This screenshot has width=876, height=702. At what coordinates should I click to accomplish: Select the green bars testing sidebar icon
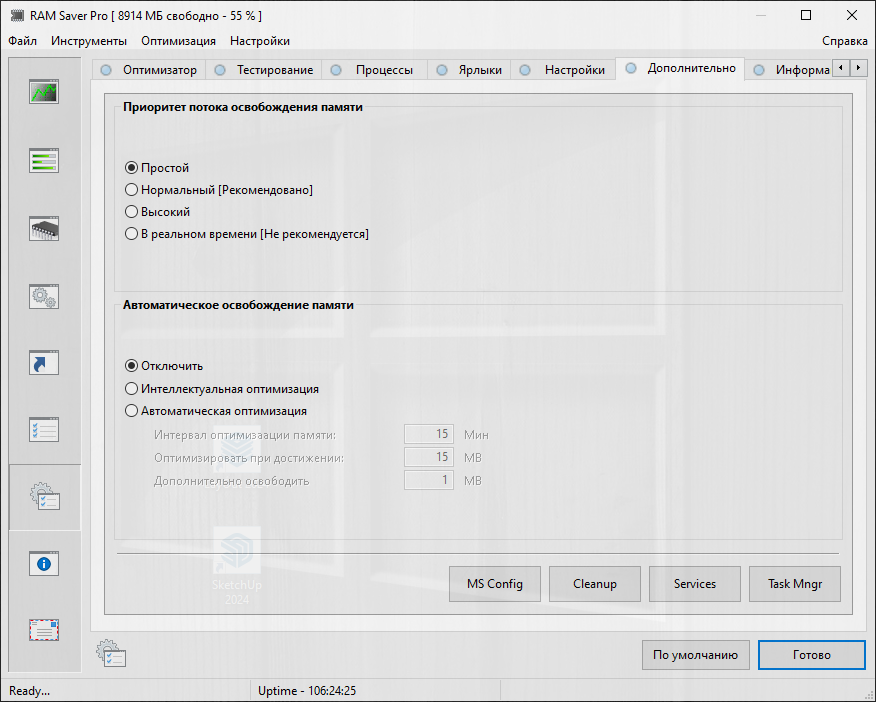(44, 160)
